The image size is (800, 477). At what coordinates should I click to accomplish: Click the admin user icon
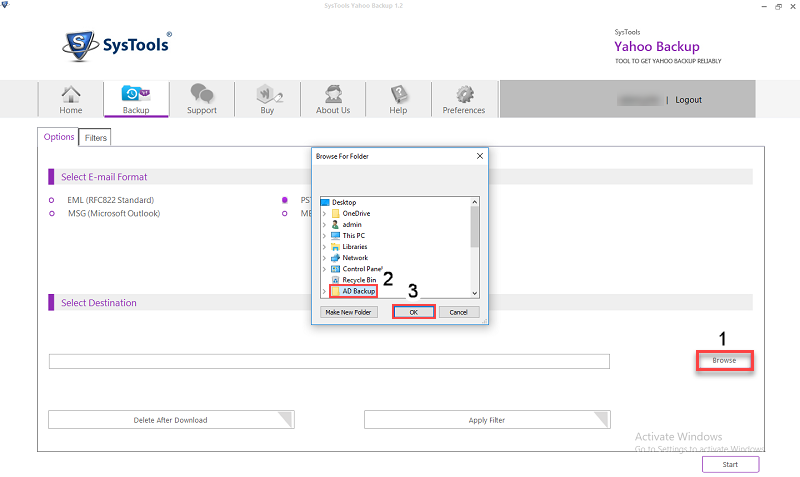(335, 224)
